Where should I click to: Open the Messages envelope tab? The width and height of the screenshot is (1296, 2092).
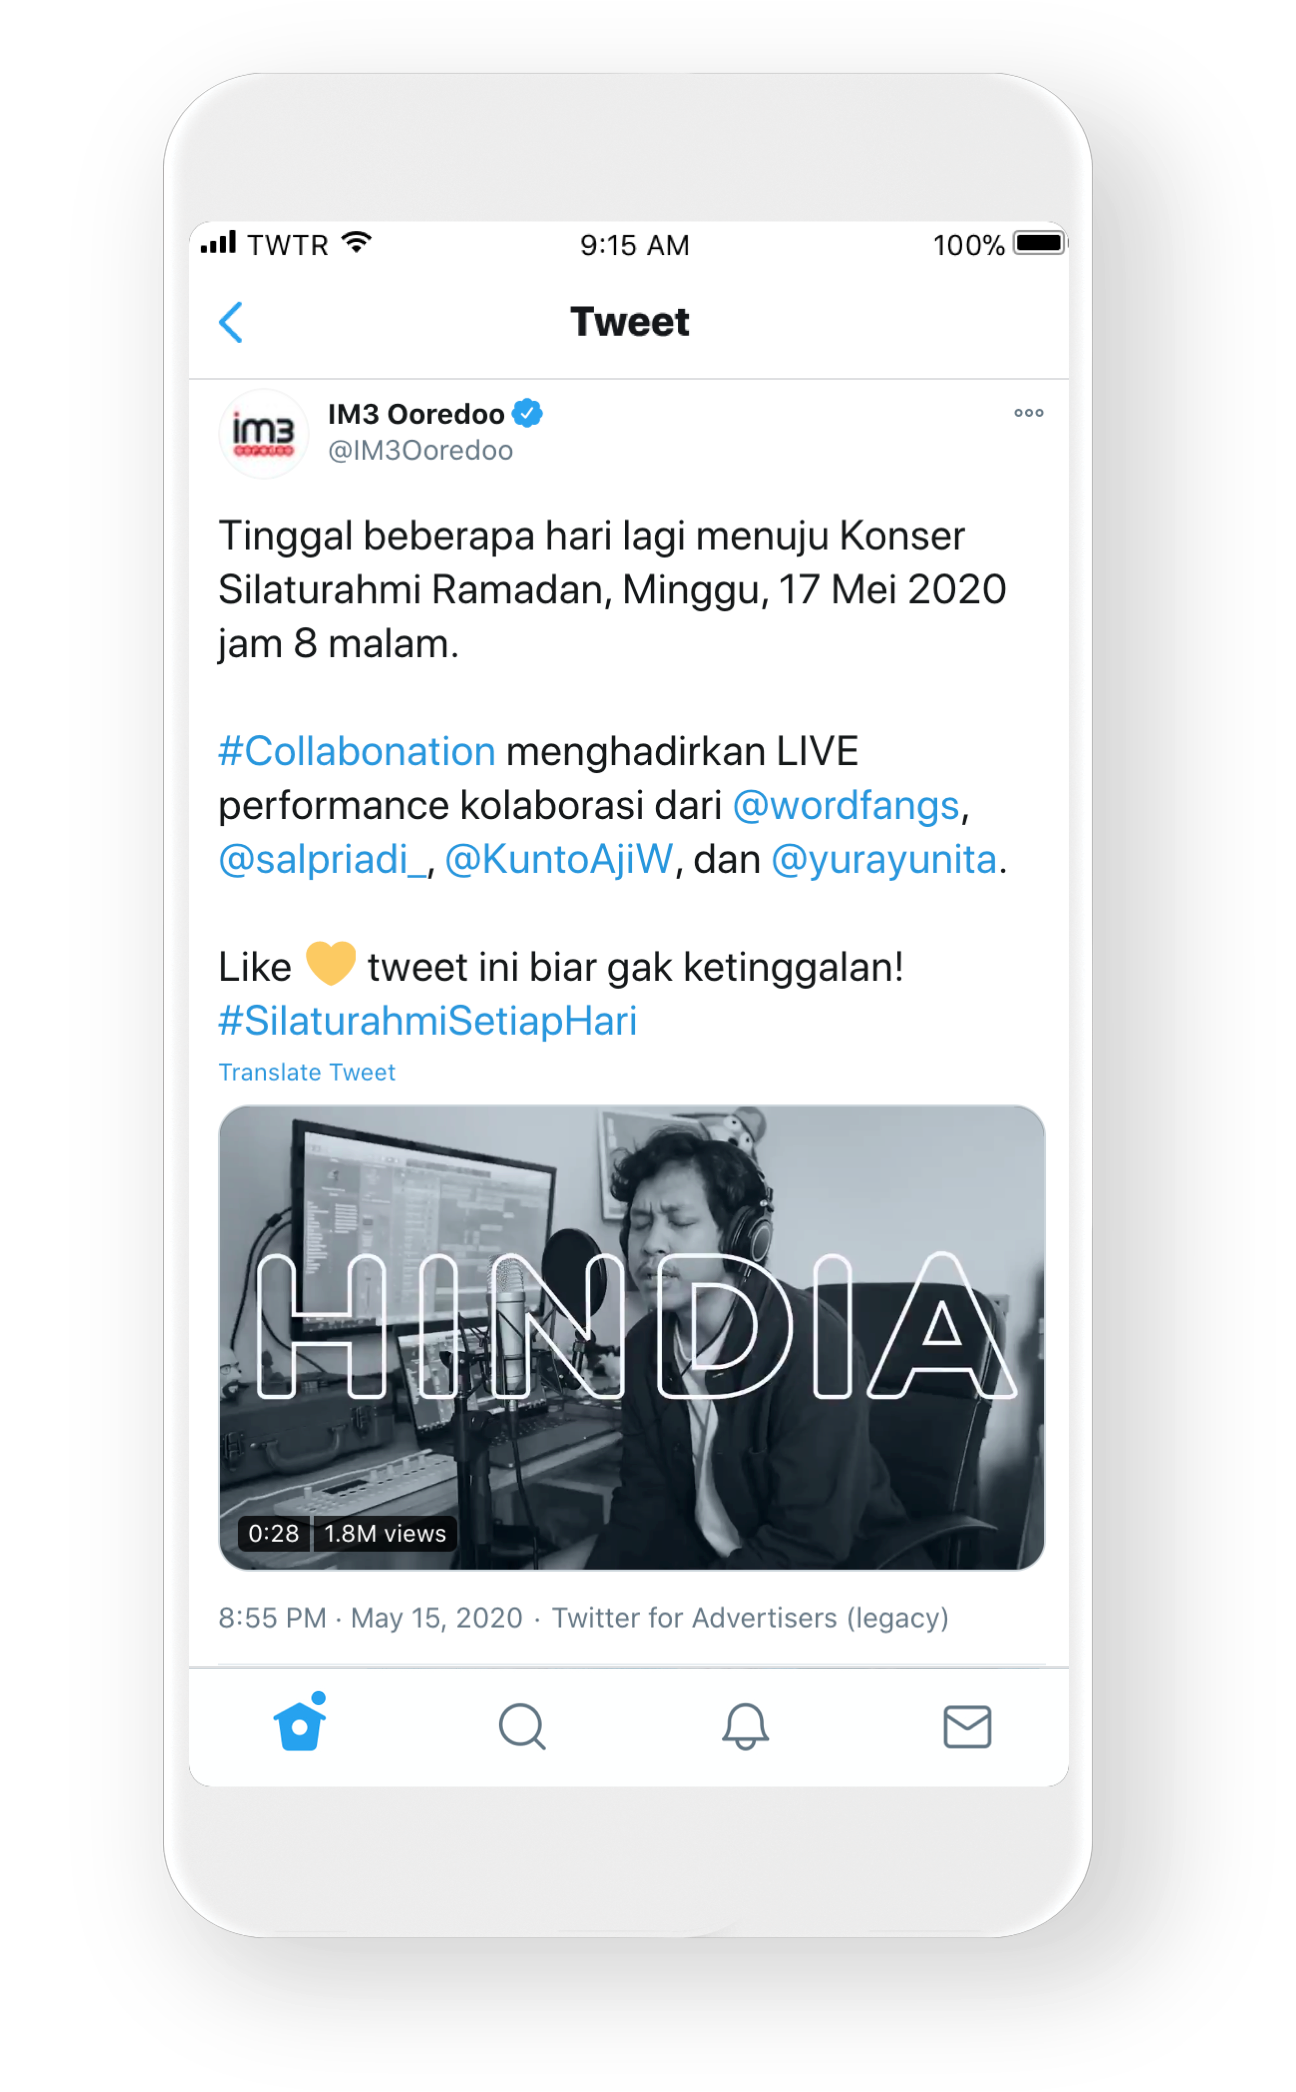tap(967, 1727)
